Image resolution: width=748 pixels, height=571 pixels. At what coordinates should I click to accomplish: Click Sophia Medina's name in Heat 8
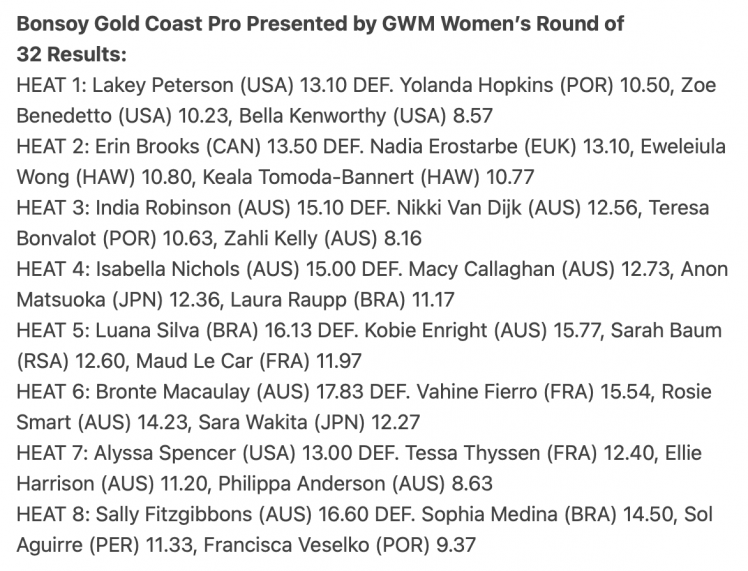[x=489, y=514]
